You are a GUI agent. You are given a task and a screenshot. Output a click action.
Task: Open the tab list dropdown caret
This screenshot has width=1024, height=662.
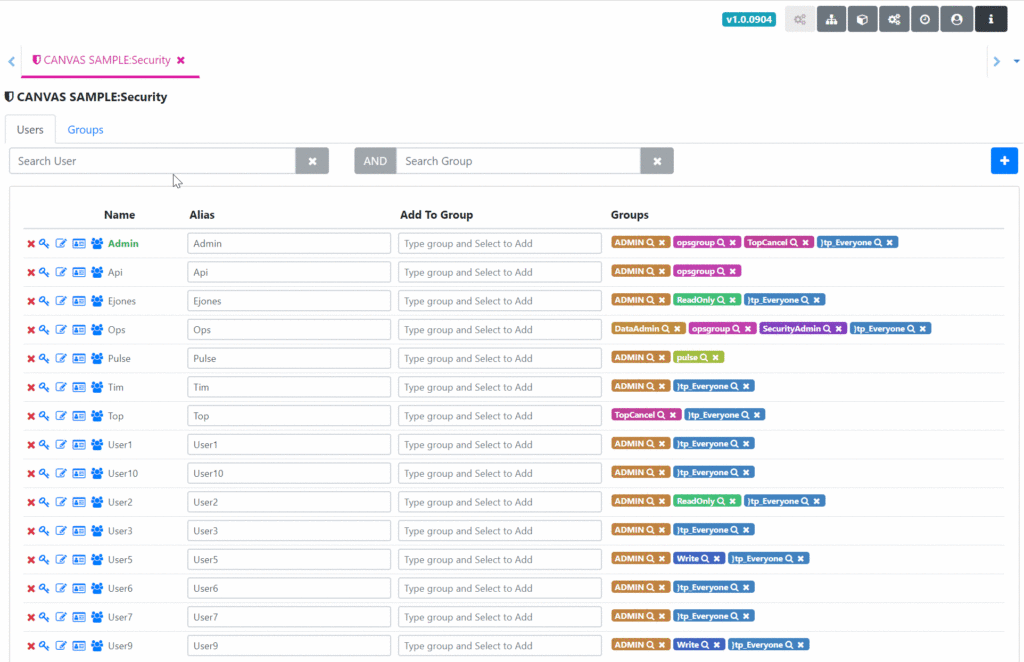point(1017,61)
